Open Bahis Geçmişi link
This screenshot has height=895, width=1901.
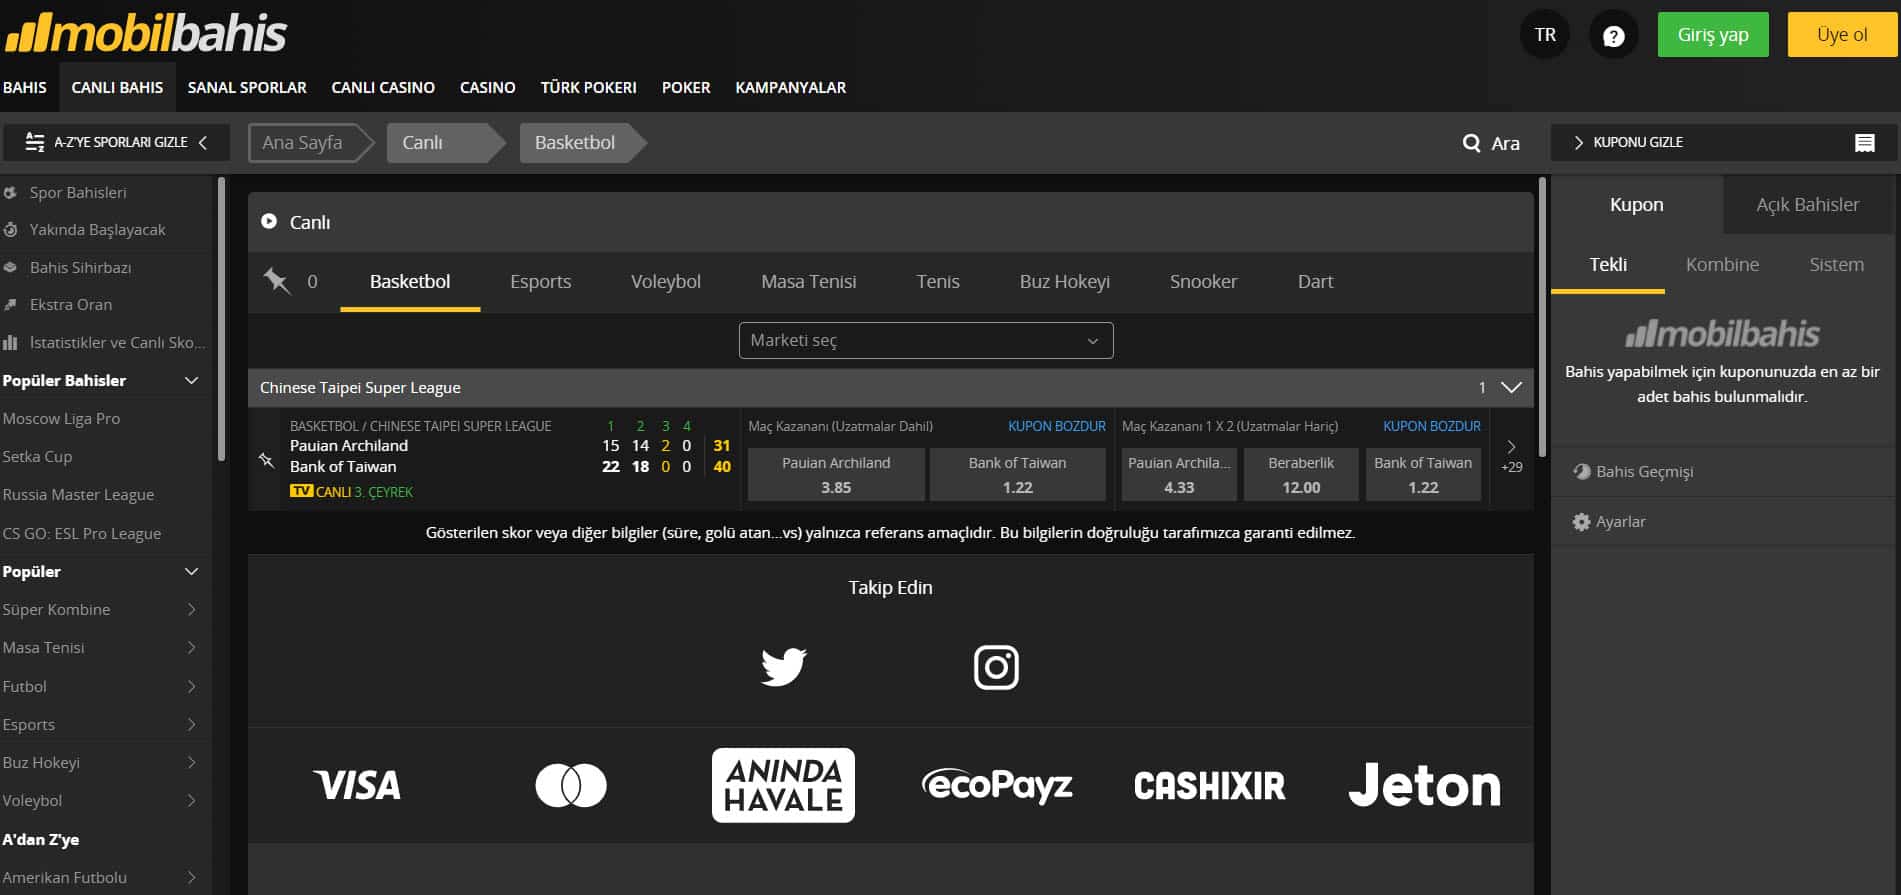point(1644,471)
